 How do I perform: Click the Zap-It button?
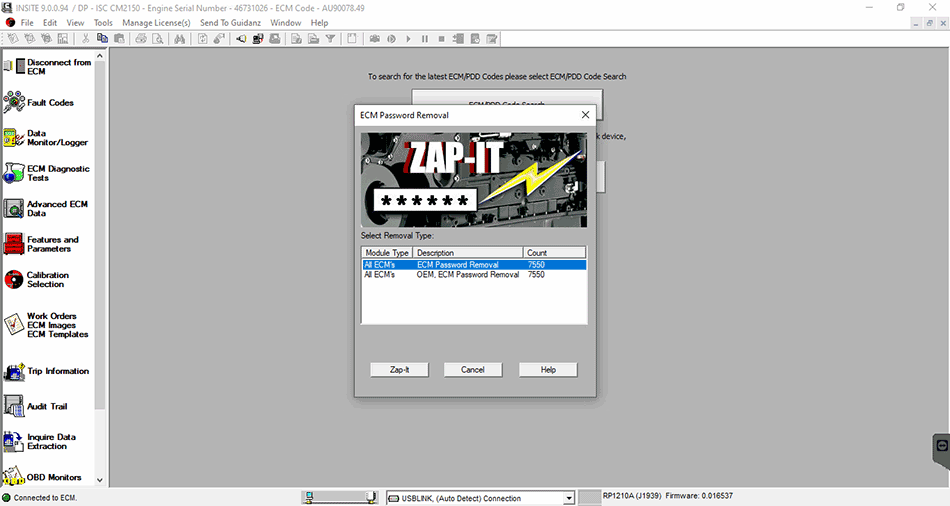[399, 370]
